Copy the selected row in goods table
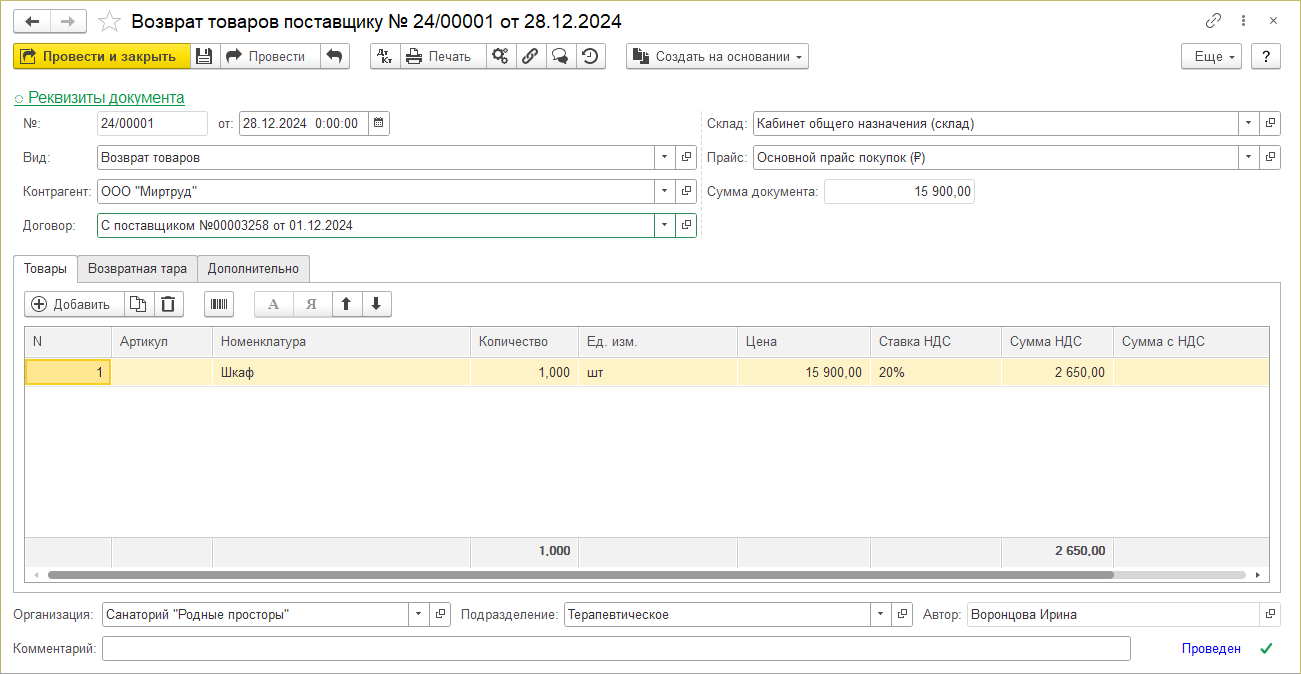Image resolution: width=1301 pixels, height=674 pixels. point(139,305)
